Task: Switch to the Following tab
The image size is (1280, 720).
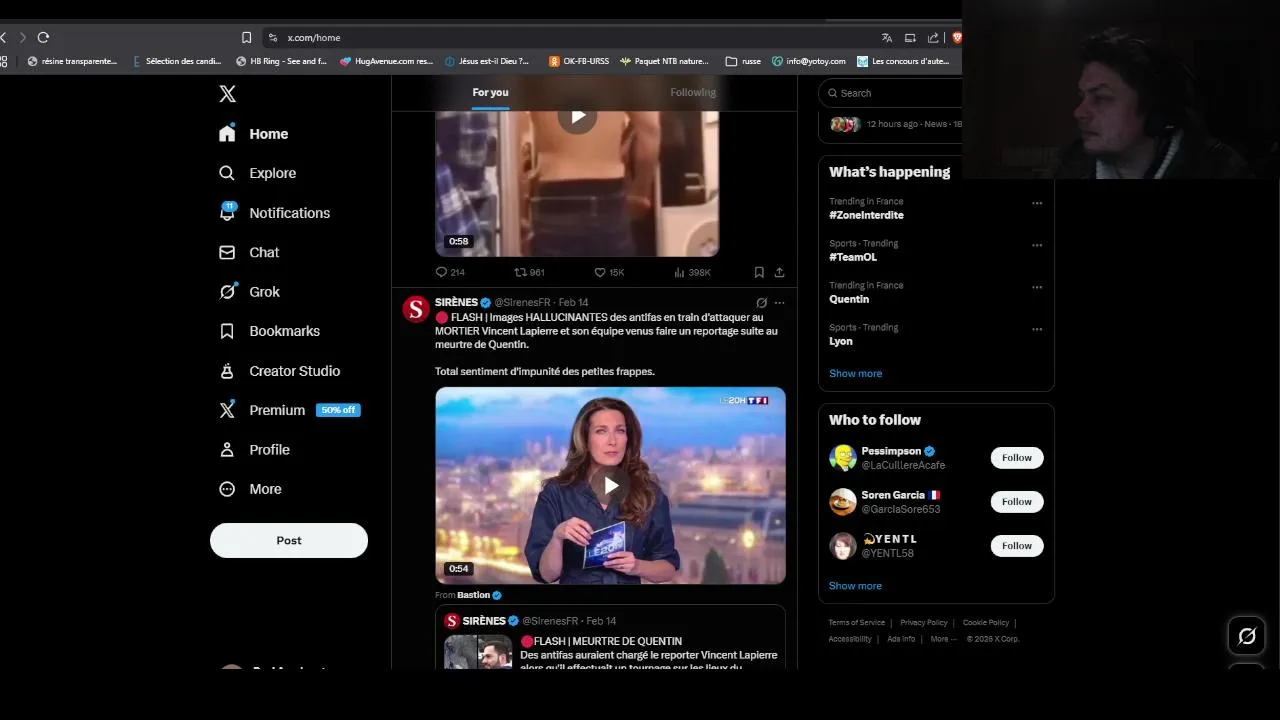Action: click(693, 92)
